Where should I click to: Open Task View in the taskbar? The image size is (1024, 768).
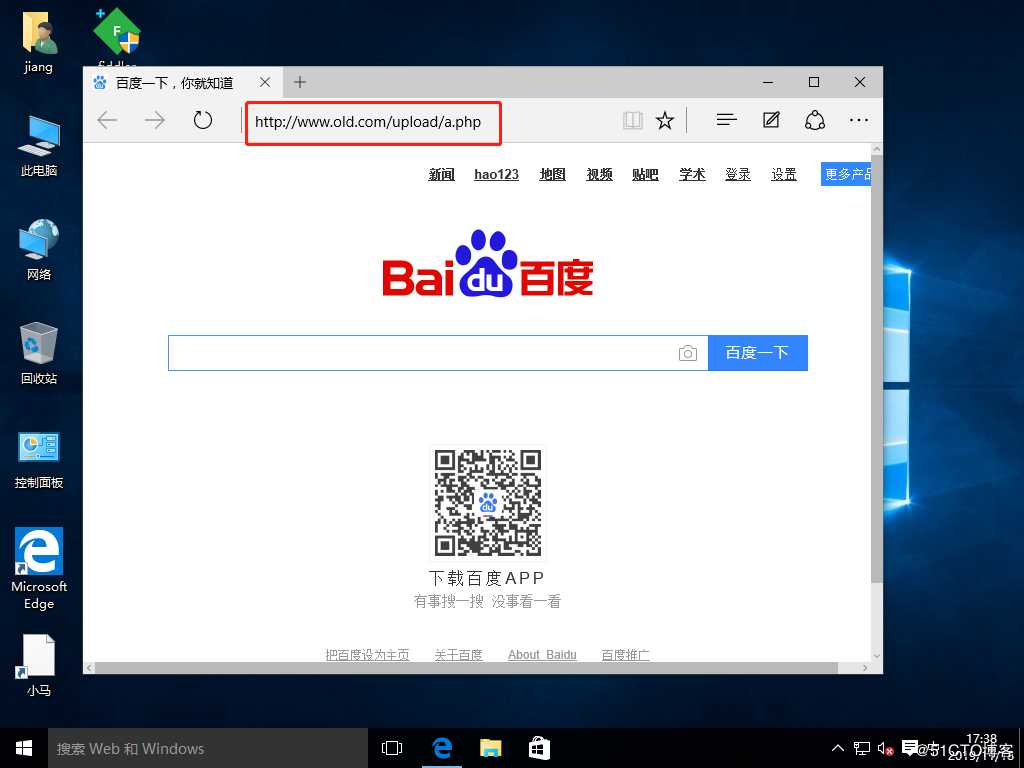(392, 748)
